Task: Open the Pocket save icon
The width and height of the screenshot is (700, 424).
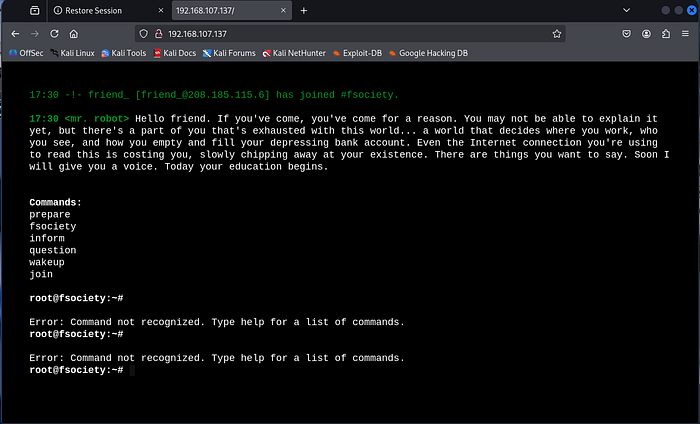Action: click(626, 34)
